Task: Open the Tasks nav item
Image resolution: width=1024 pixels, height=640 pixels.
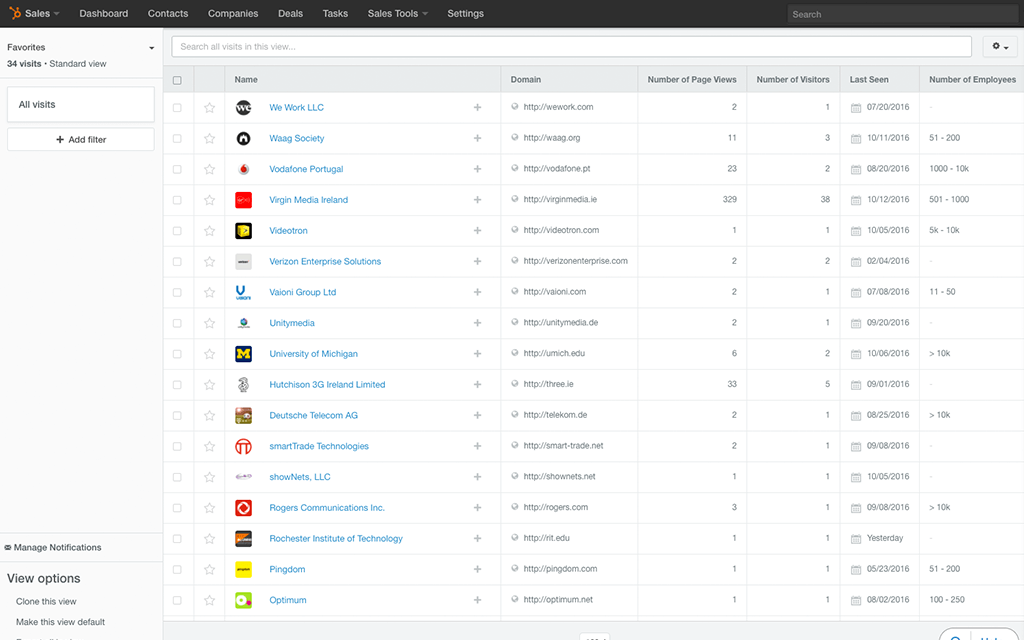Action: [335, 13]
